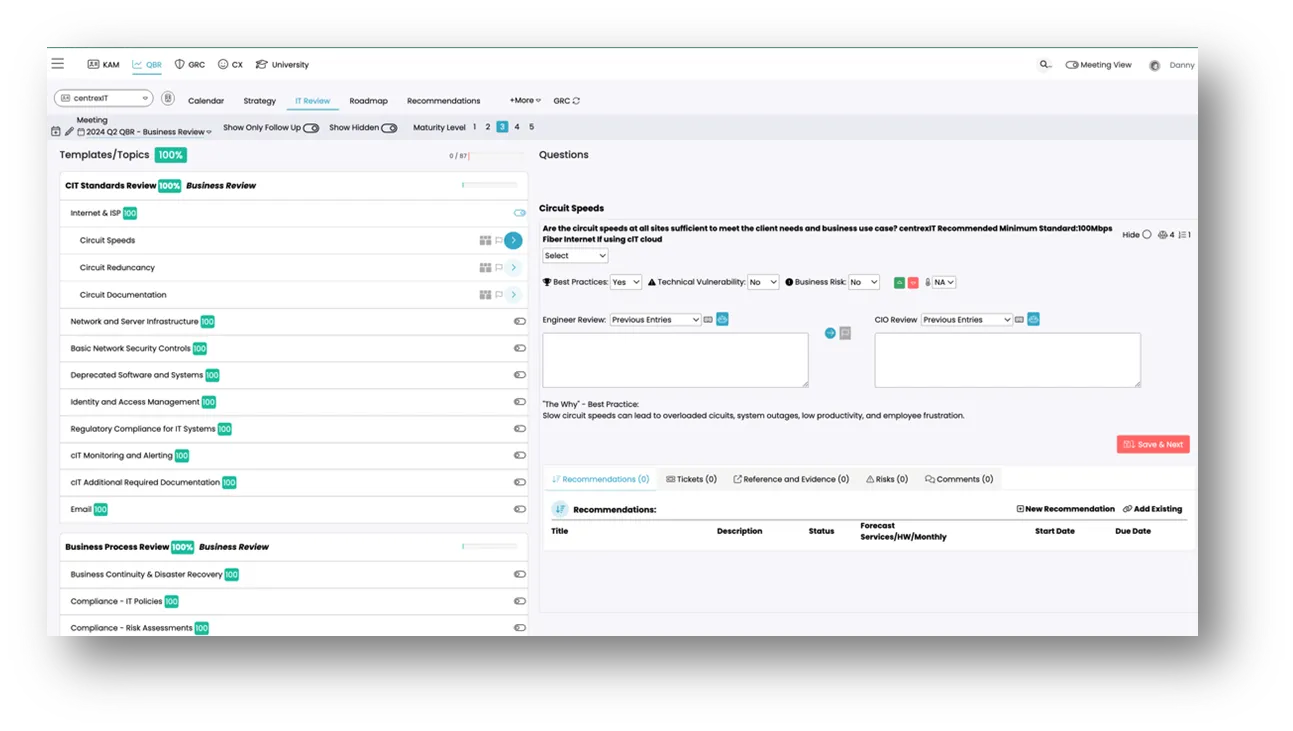Viewport: 1293px width, 731px height.
Task: Click blue arrow button on Circuit Speeds row
Action: 513,241
